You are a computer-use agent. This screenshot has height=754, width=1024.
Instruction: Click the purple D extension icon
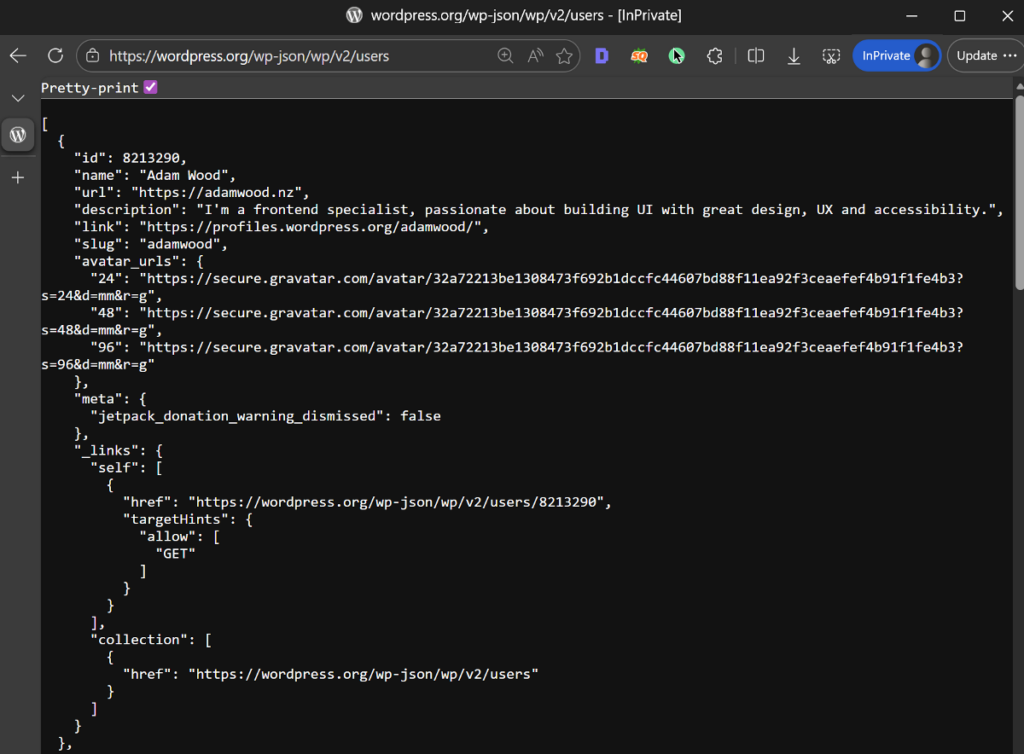pyautogui.click(x=601, y=56)
